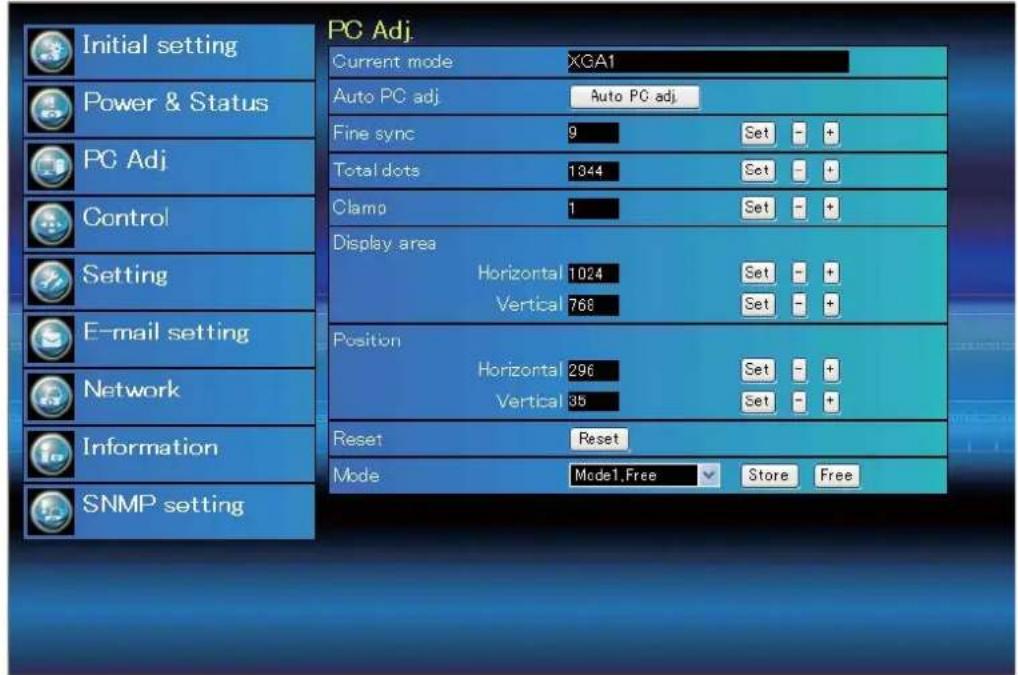The image size is (1018, 675).
Task: Click the Fine sync value field
Action: pos(593,134)
